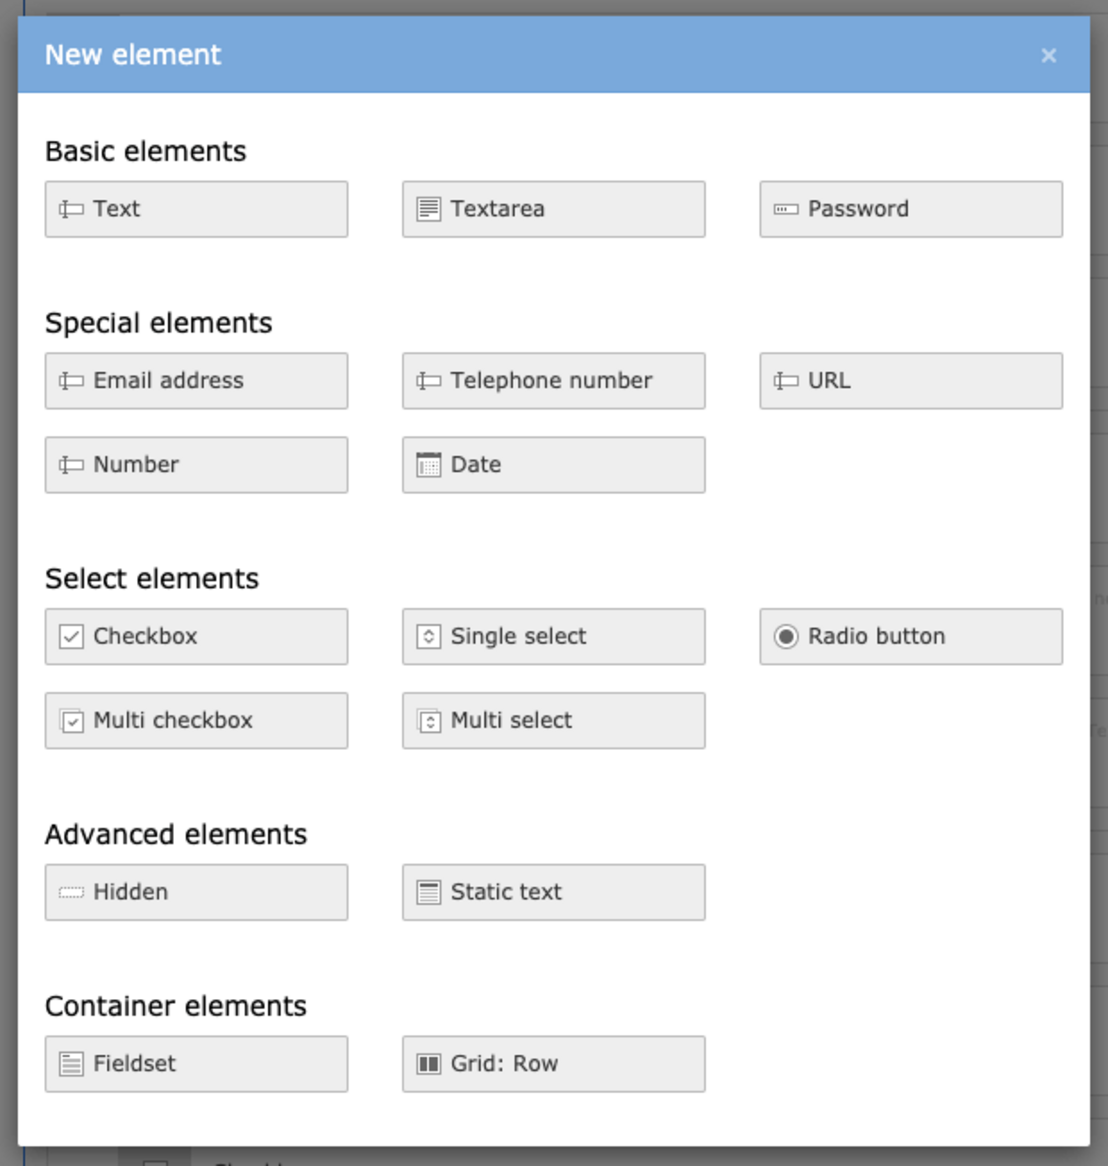Click the Hidden dashed-box icon
This screenshot has width=1108, height=1166.
[x=71, y=892]
